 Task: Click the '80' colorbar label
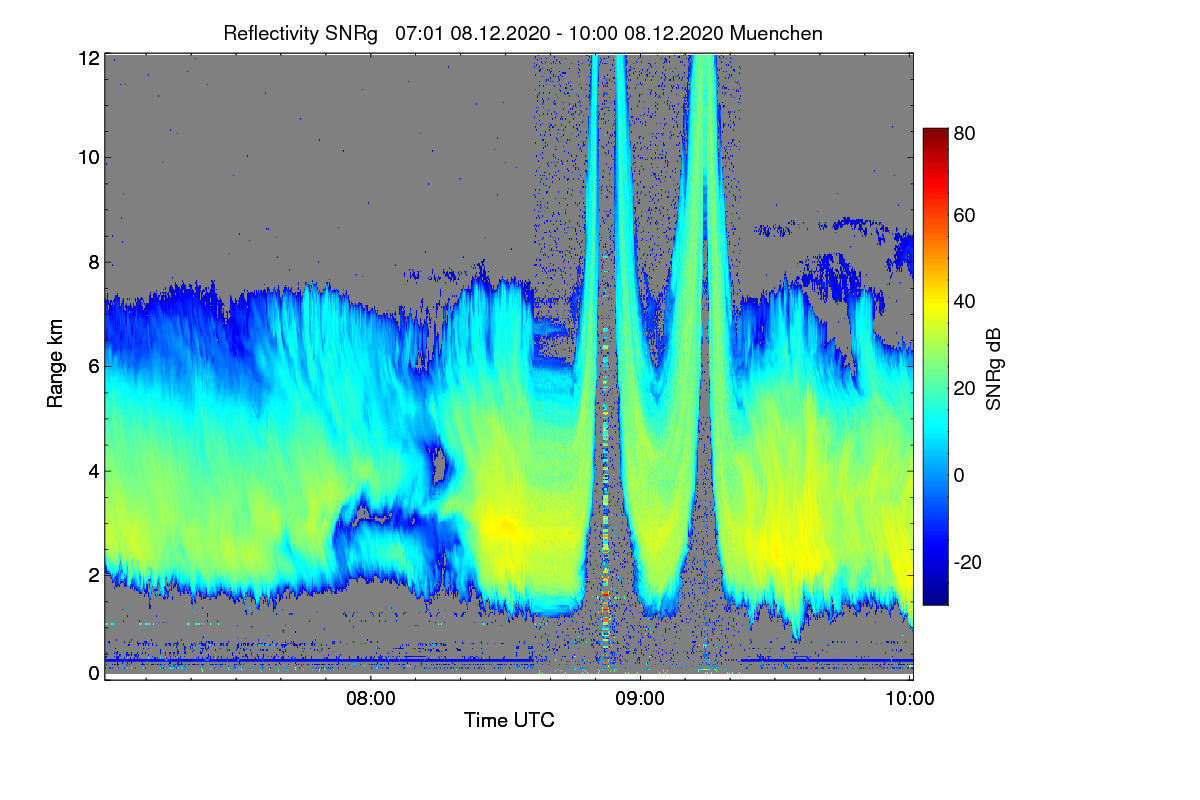coord(964,131)
